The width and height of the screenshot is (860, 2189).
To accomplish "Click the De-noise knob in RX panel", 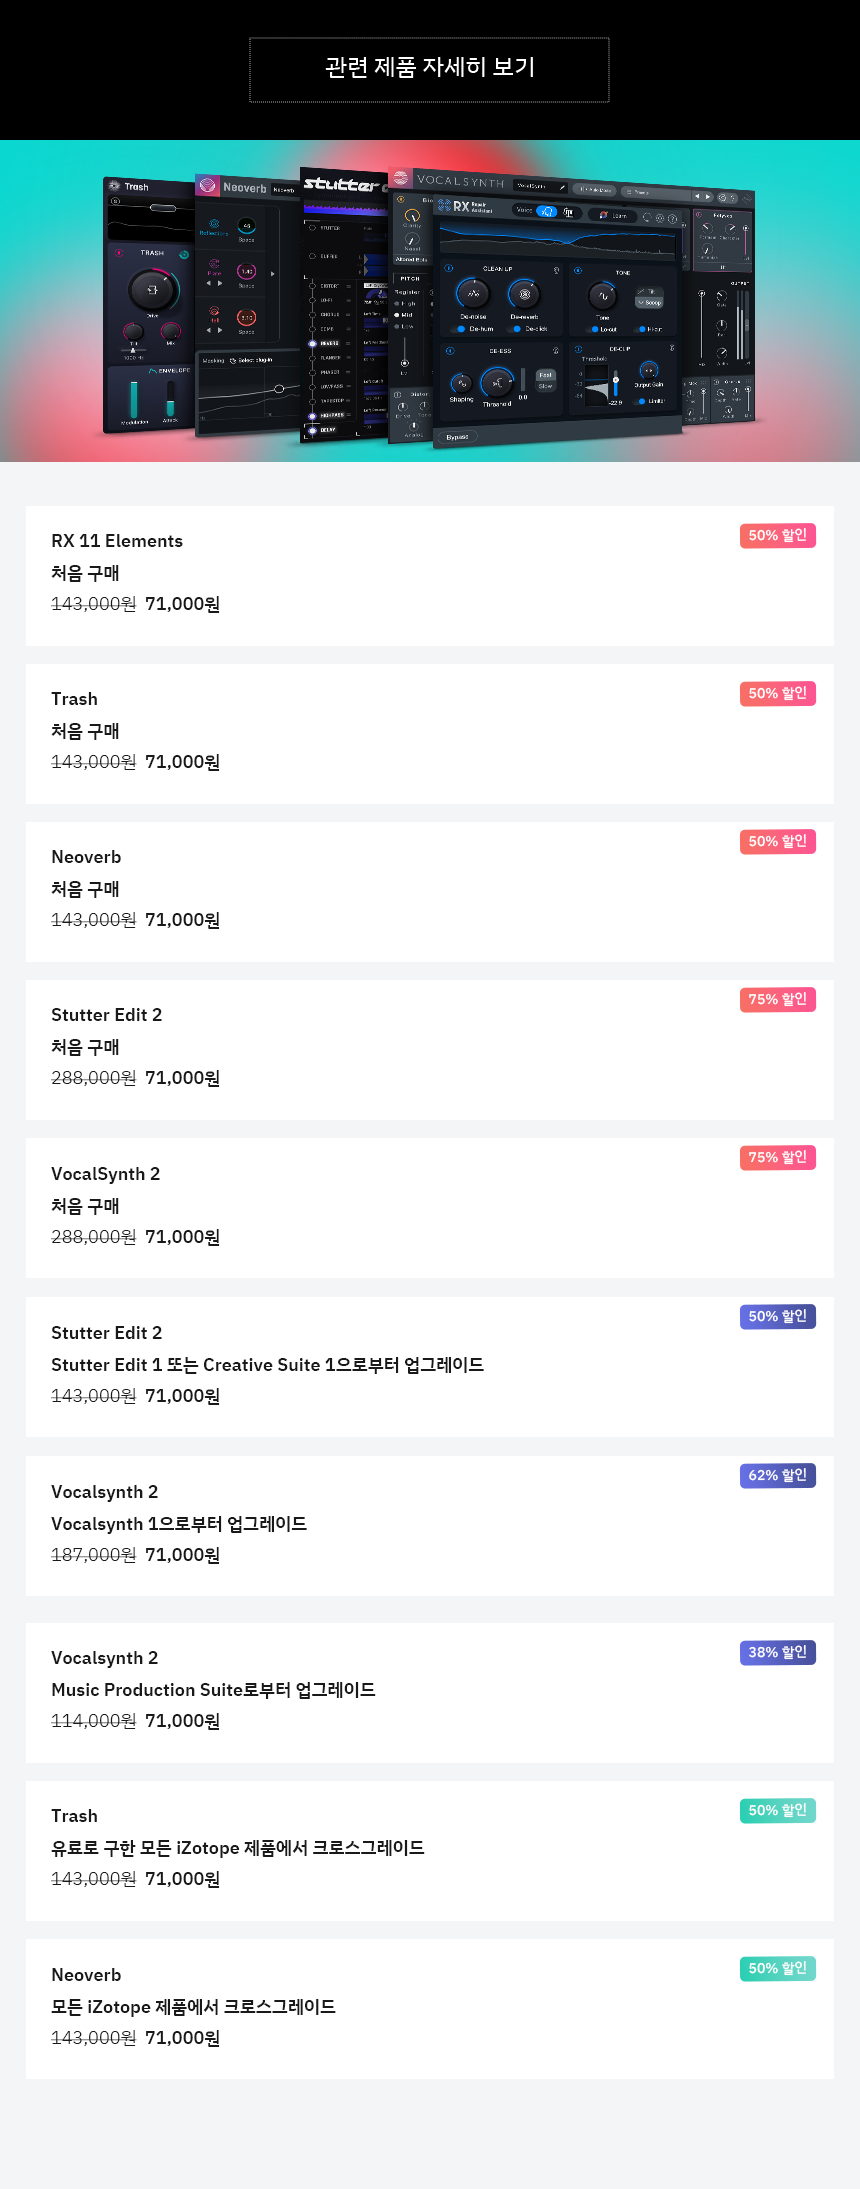I will click(472, 293).
